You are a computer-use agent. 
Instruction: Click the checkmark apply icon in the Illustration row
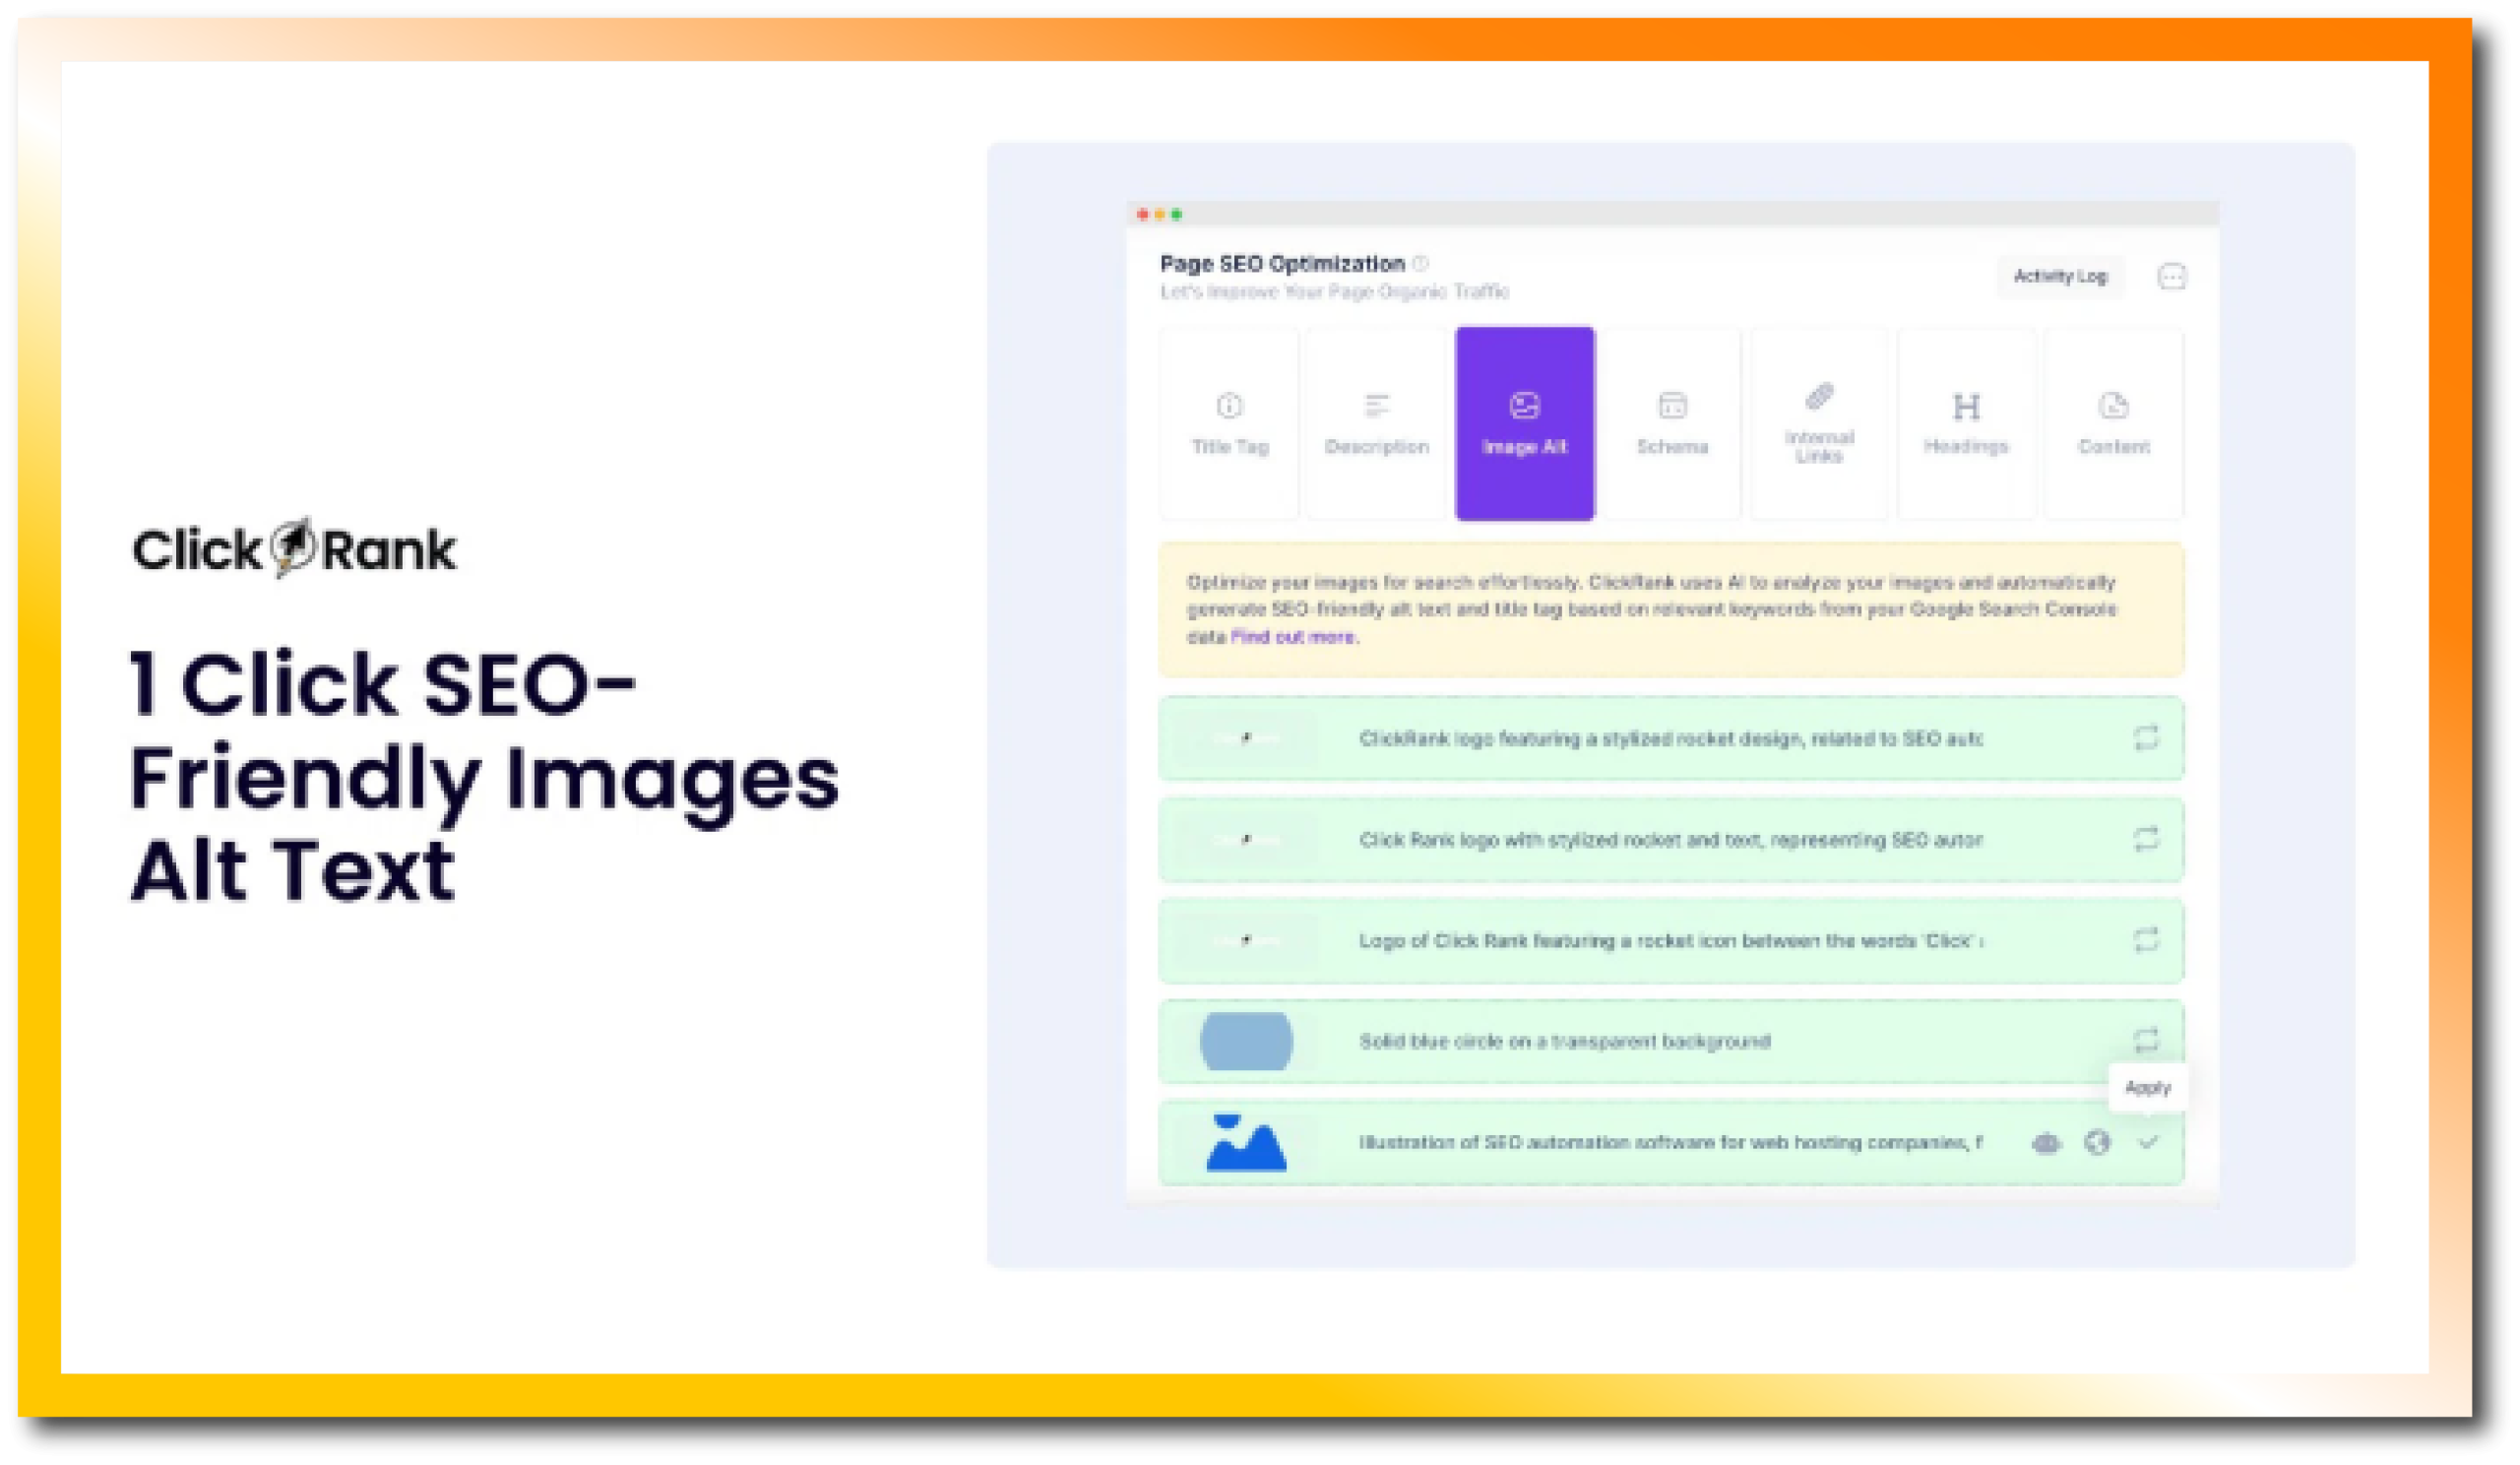(2148, 1142)
